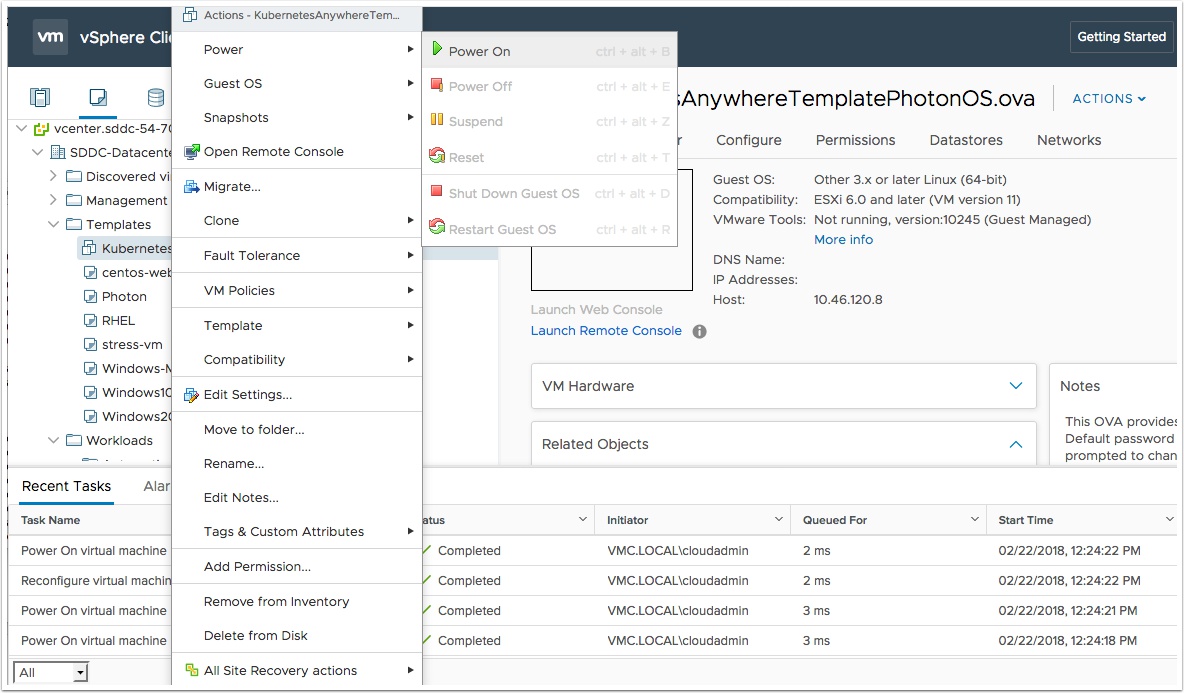Select Remove from Inventory
Image resolution: width=1184 pixels, height=693 pixels.
pos(297,602)
